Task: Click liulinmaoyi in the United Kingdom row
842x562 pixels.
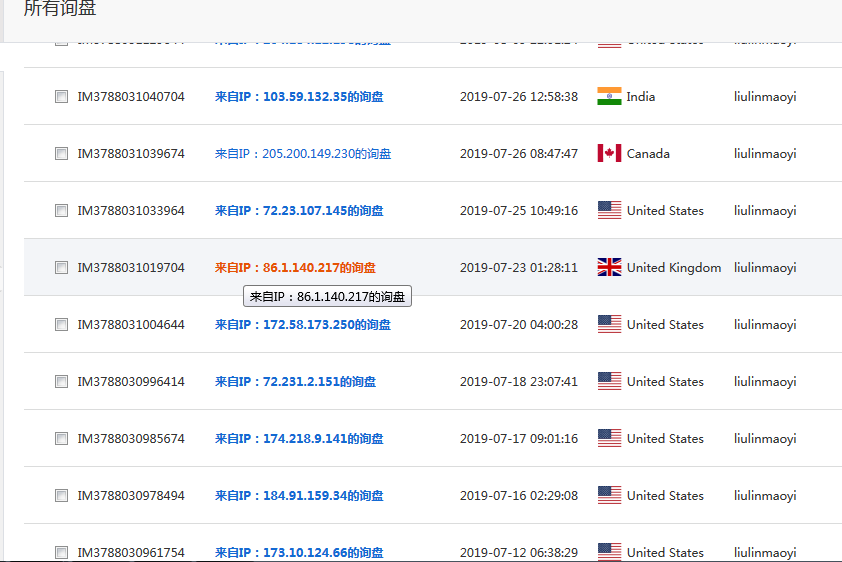Action: click(x=765, y=268)
